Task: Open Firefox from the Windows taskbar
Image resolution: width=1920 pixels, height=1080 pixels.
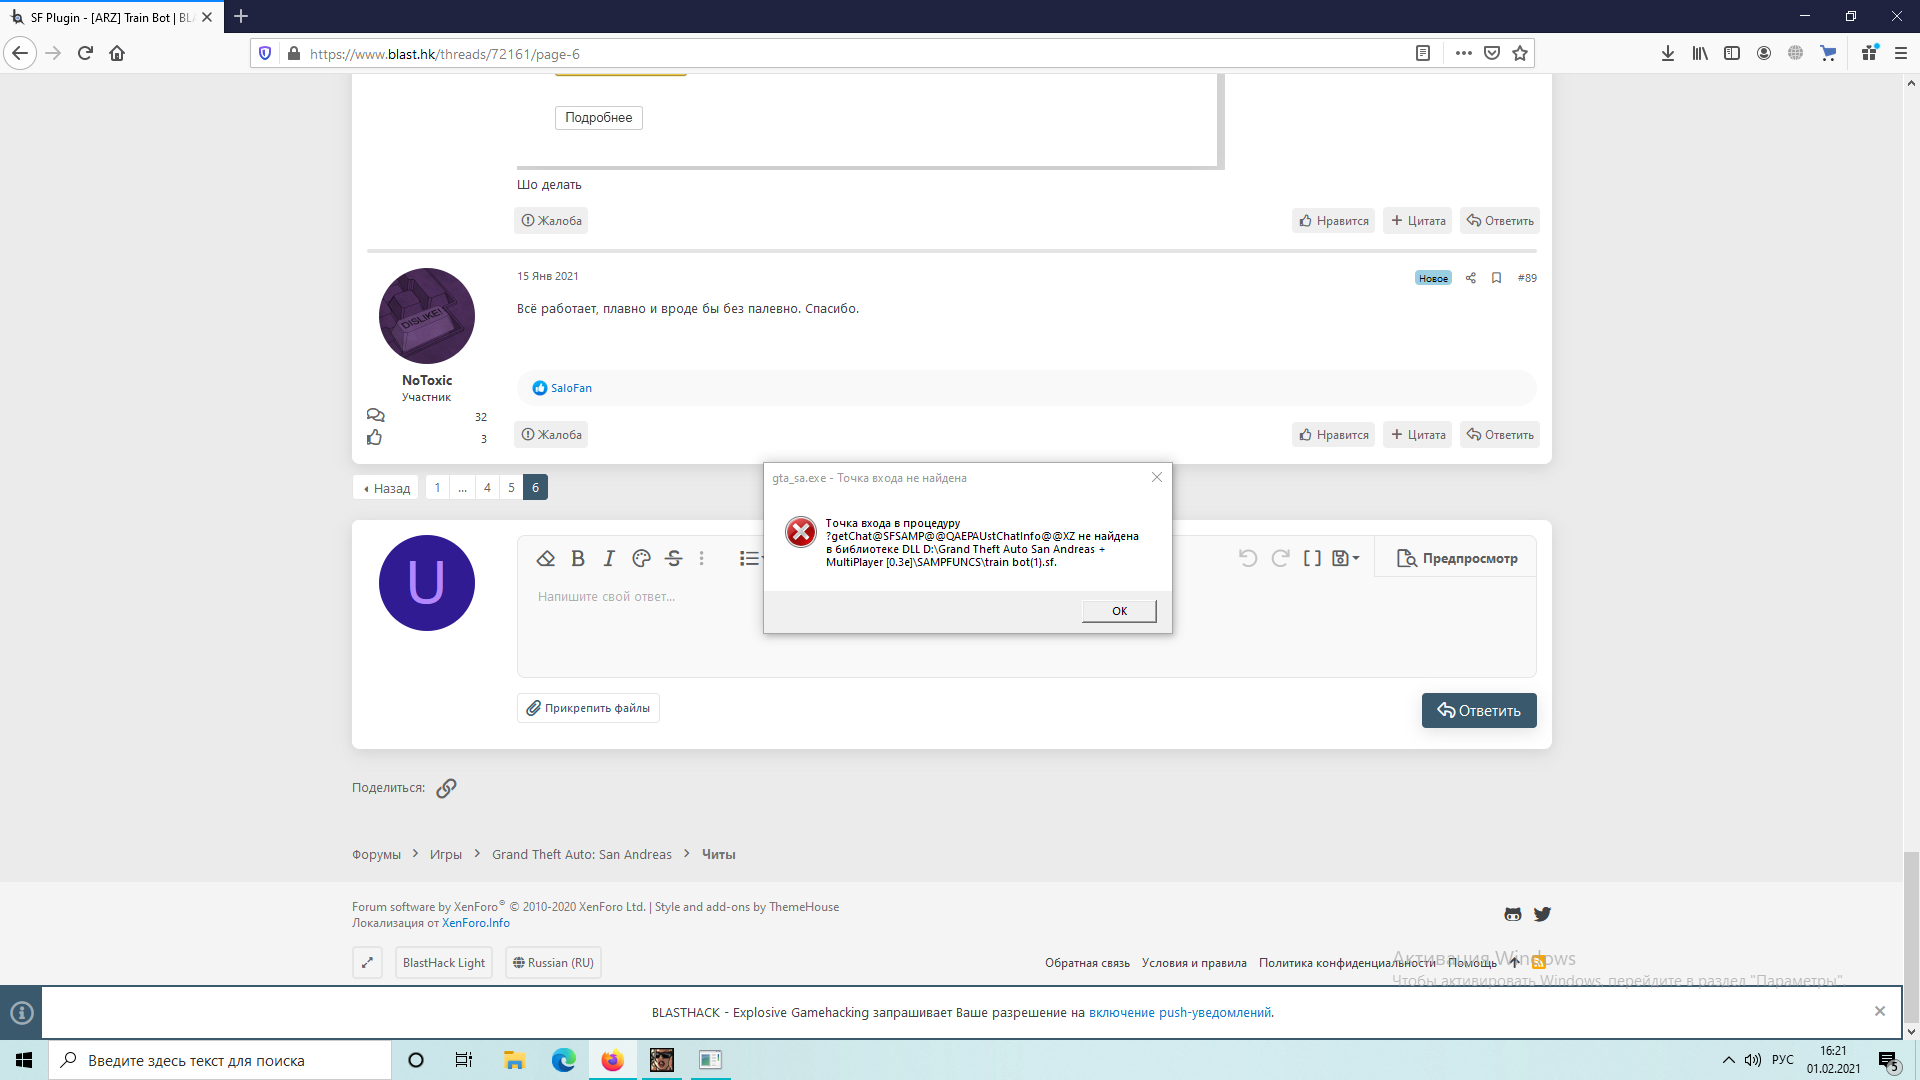Action: [x=612, y=1060]
